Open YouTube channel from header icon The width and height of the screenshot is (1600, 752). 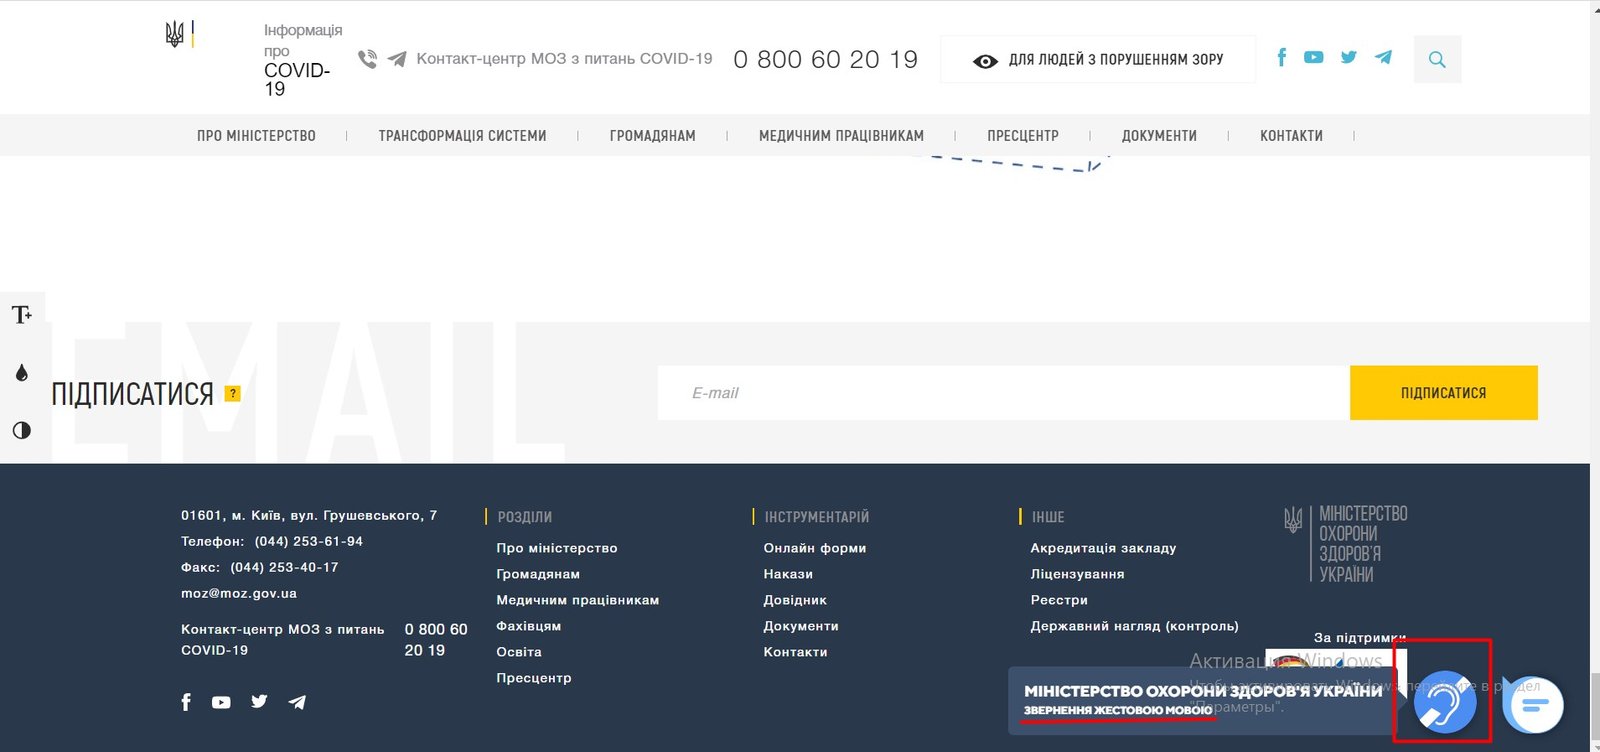1314,57
